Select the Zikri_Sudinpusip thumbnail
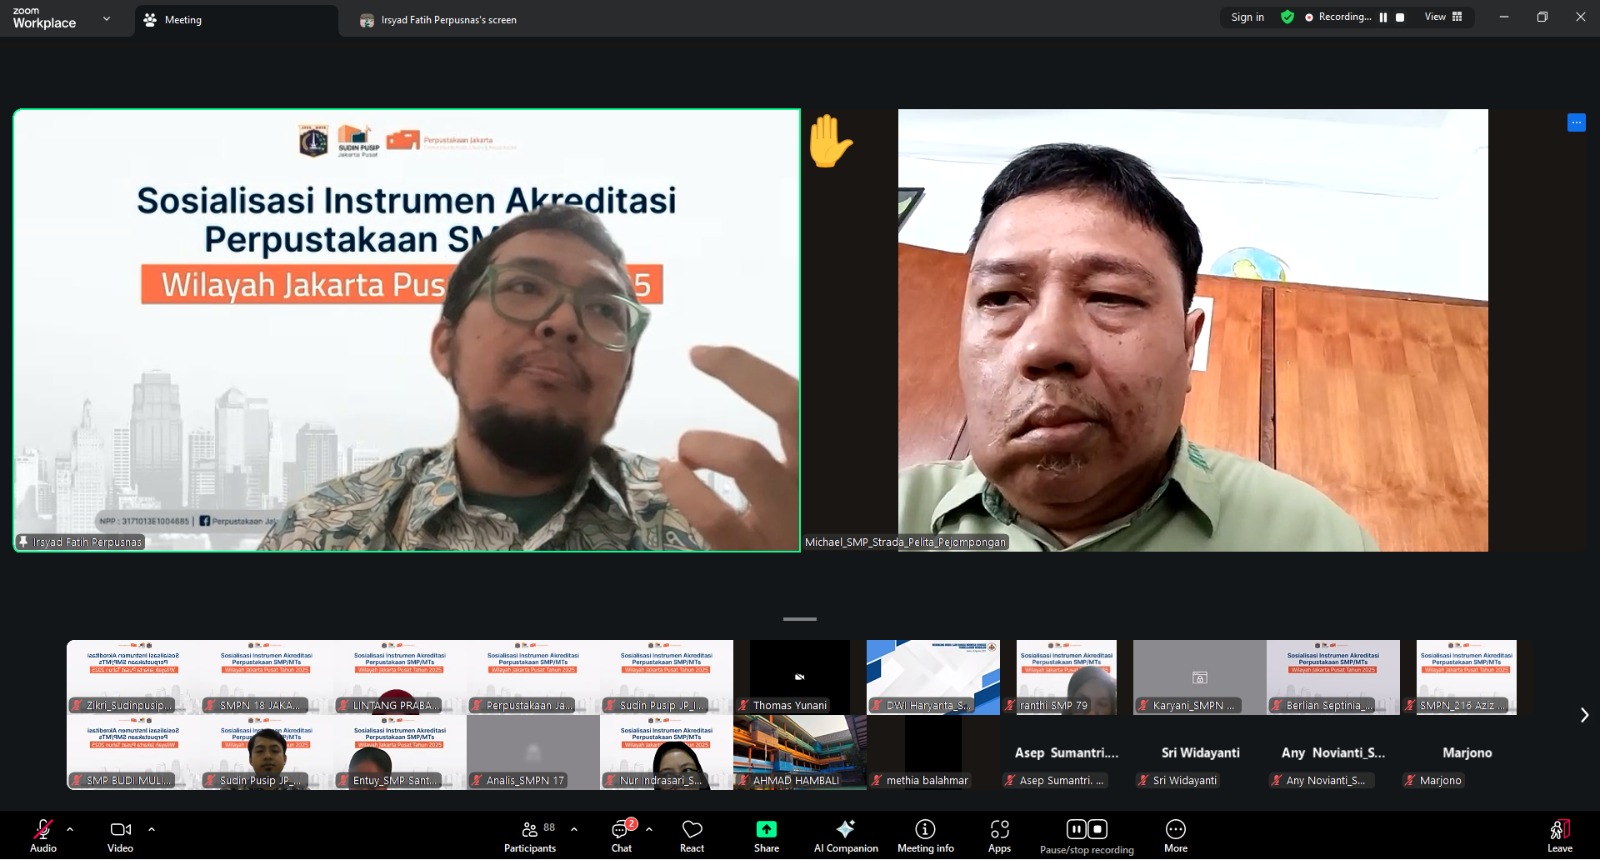The image size is (1600, 860). pos(133,677)
